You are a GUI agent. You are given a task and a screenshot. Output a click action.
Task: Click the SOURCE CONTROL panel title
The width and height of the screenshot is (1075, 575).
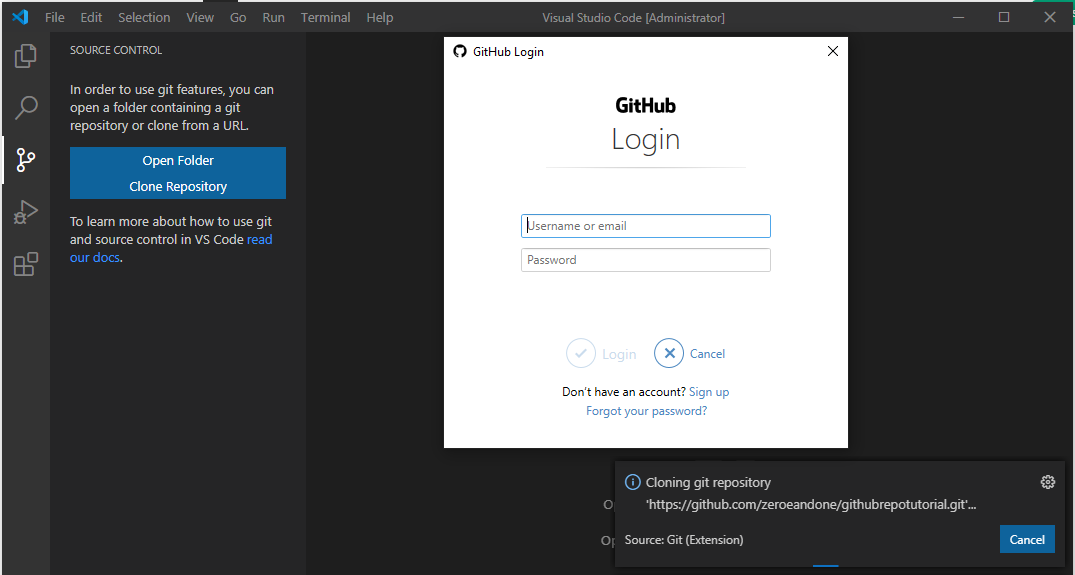click(x=116, y=50)
